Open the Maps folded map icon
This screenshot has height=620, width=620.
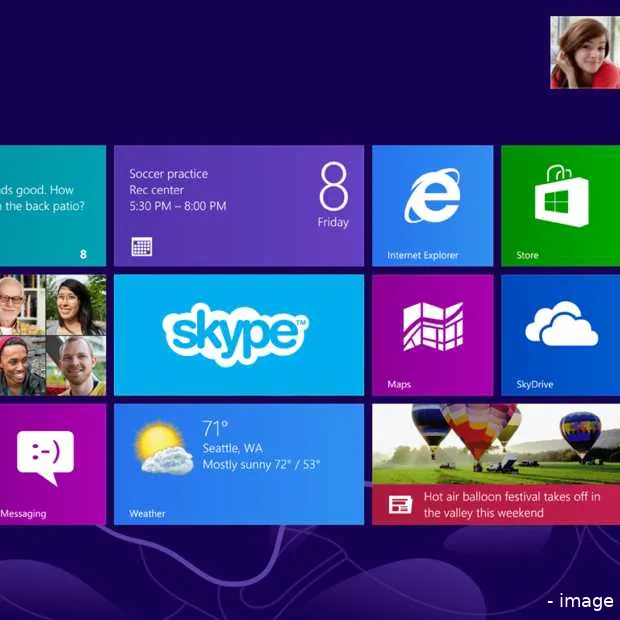433,327
